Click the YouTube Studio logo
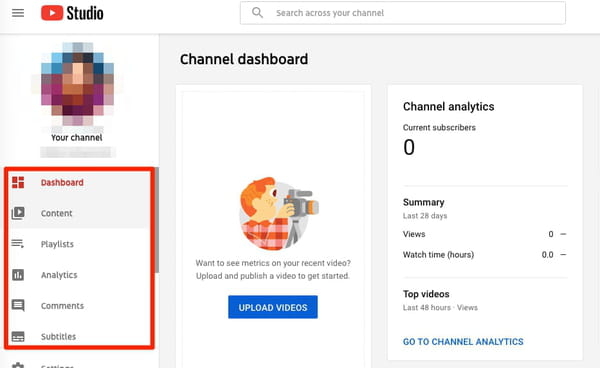The image size is (600, 368). coord(72,13)
